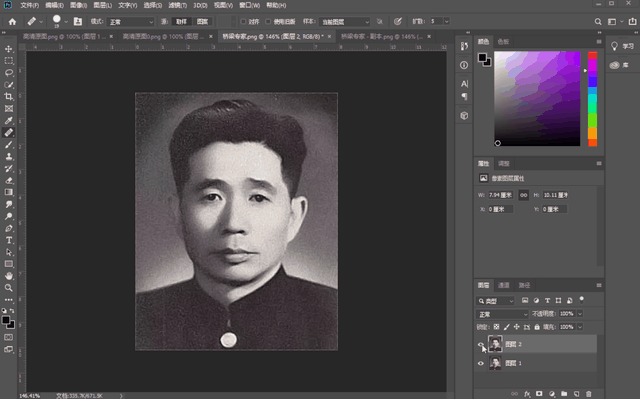Select the Path Selection tool
This screenshot has height=399, width=640.
click(x=9, y=252)
